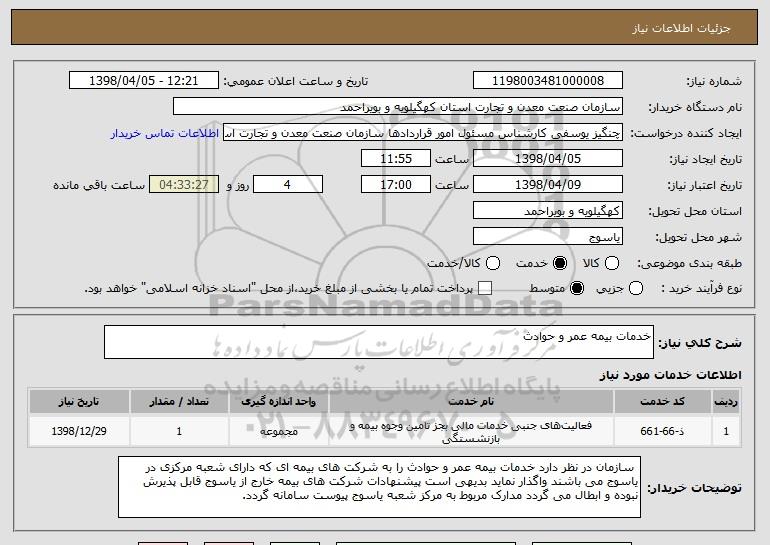Click the creation time field 11:55

tap(396, 159)
